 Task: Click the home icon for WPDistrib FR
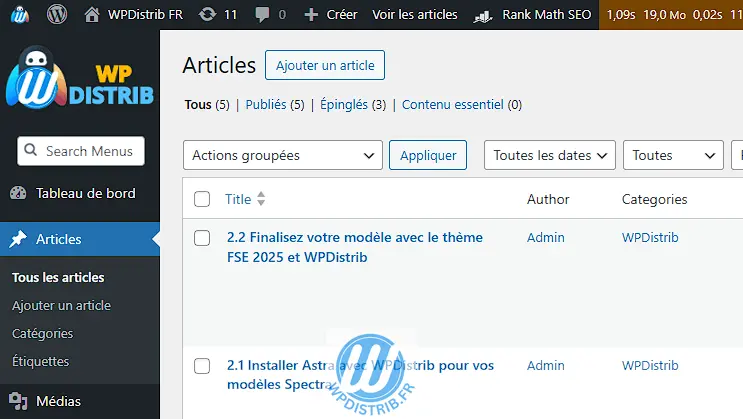pos(92,15)
